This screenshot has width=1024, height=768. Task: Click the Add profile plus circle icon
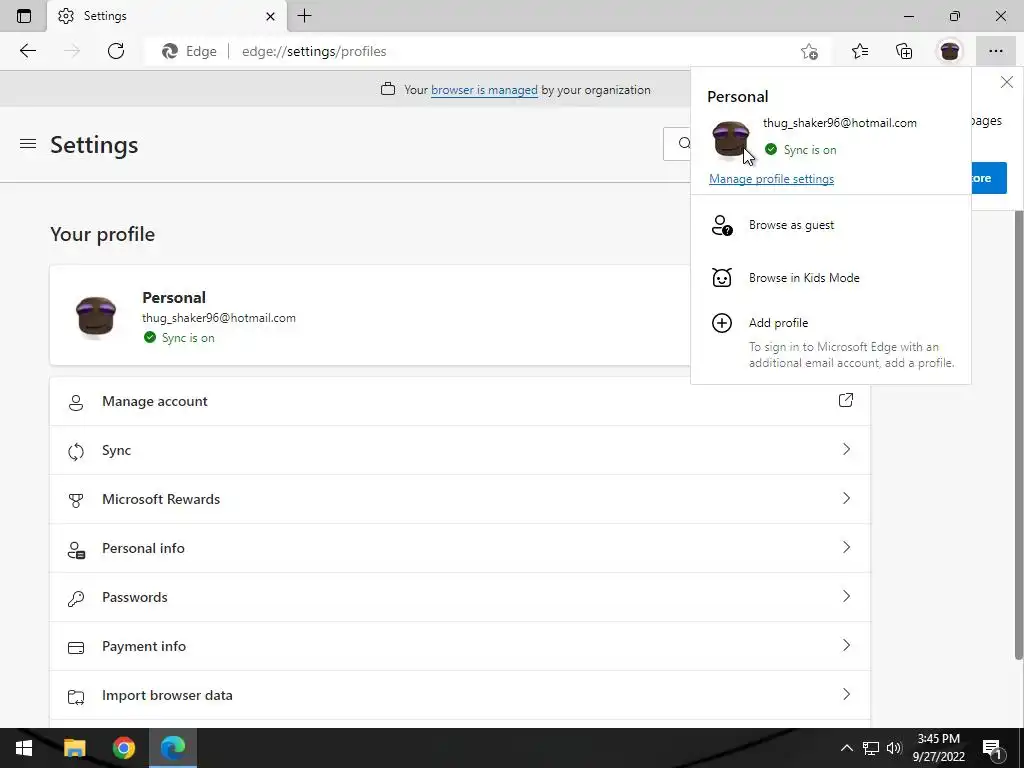click(722, 323)
